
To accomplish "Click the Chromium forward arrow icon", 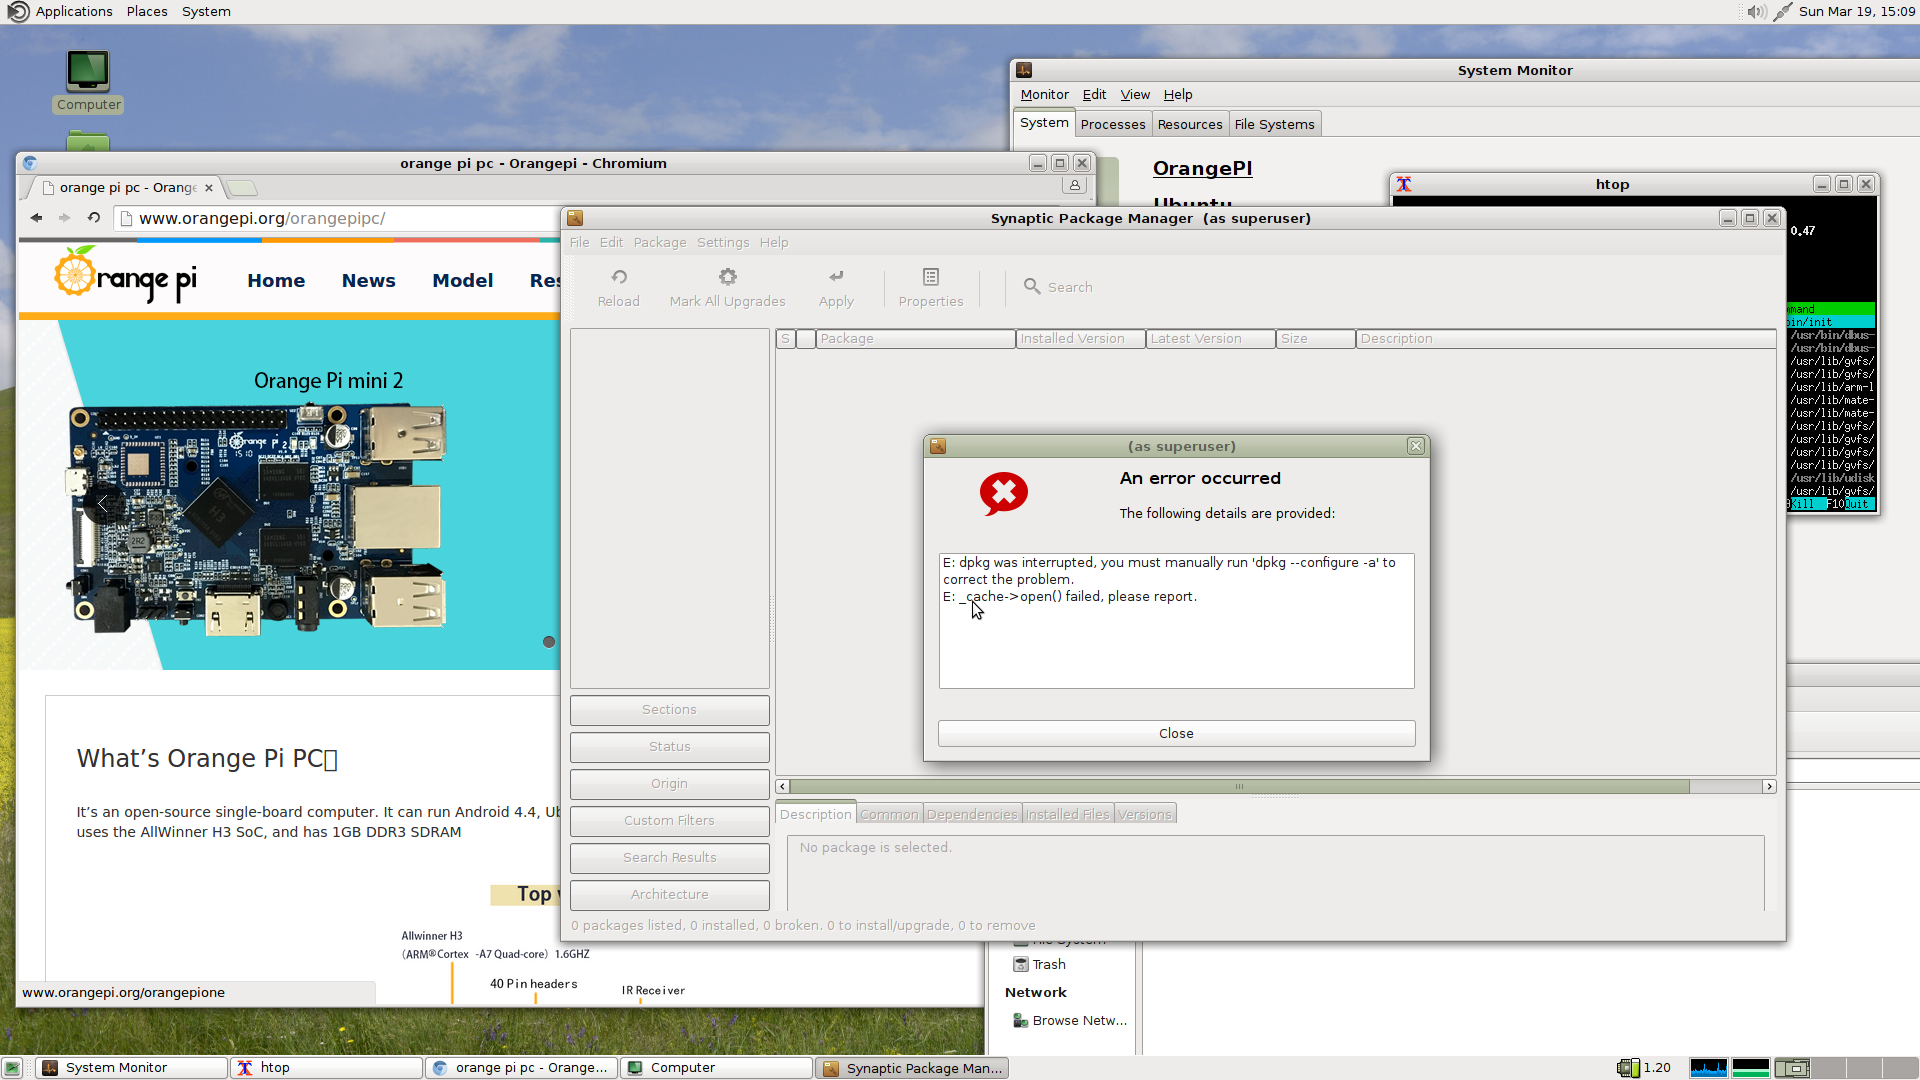I will (x=65, y=218).
